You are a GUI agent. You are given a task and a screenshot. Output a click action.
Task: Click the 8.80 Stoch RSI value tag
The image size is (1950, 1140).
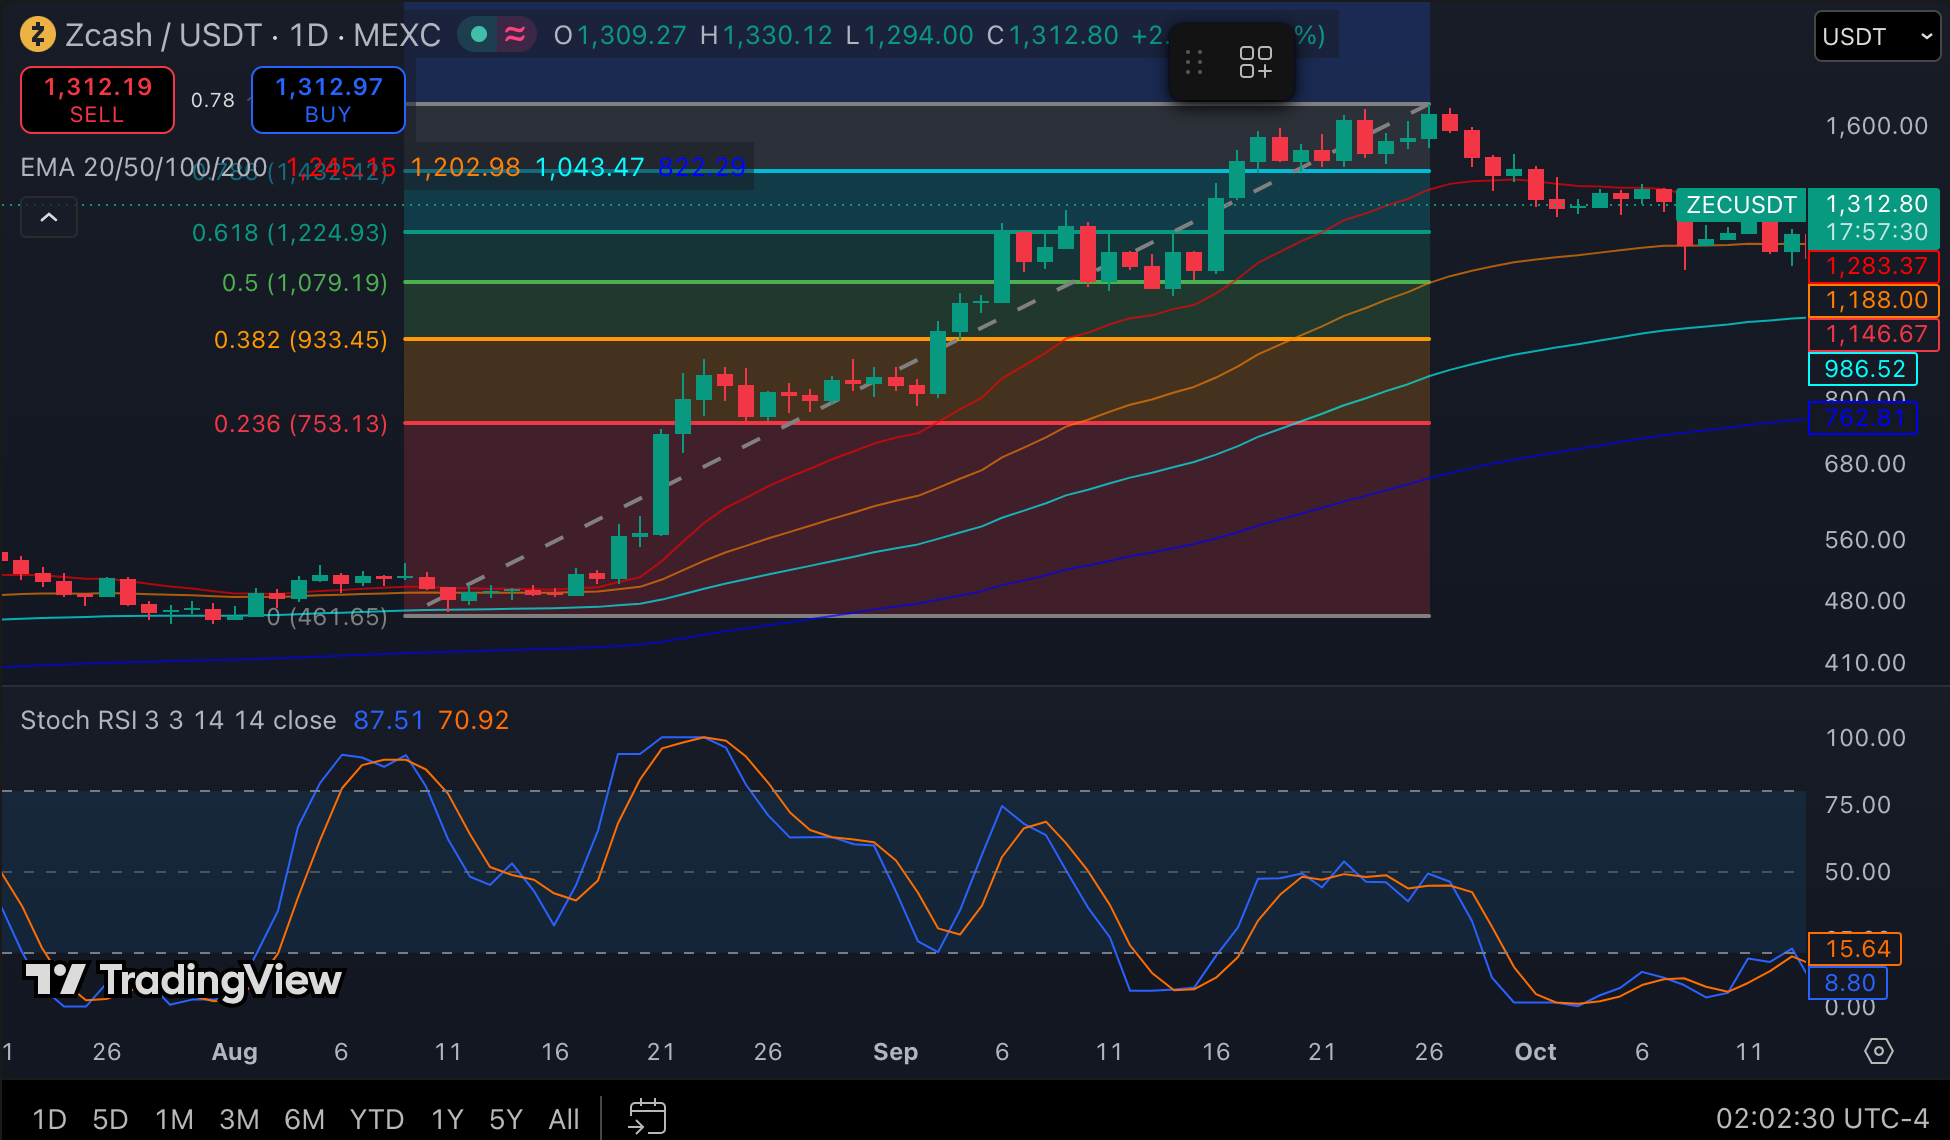[x=1848, y=983]
